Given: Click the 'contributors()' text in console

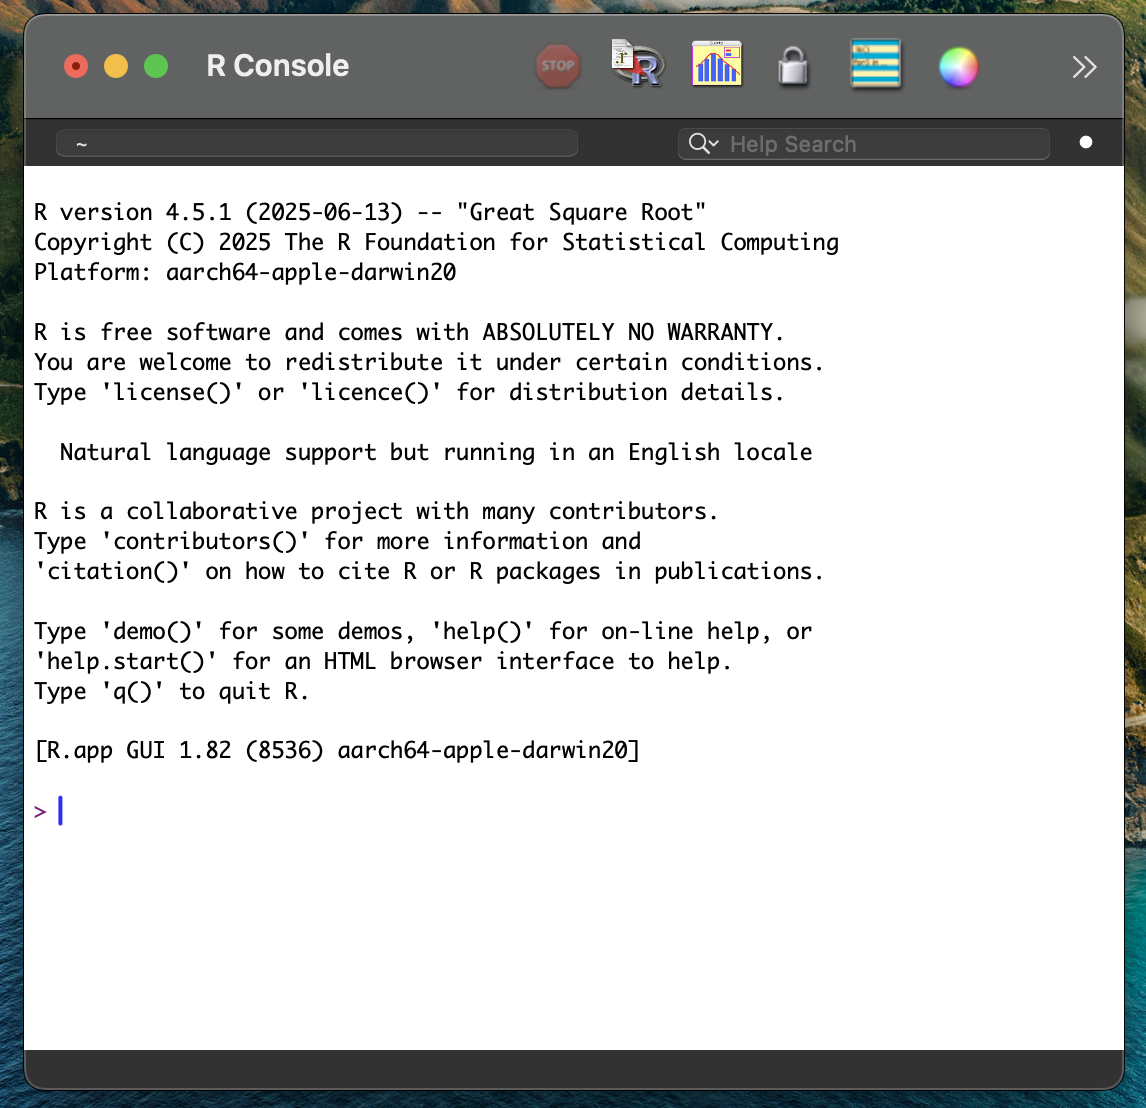Looking at the screenshot, I should (205, 541).
